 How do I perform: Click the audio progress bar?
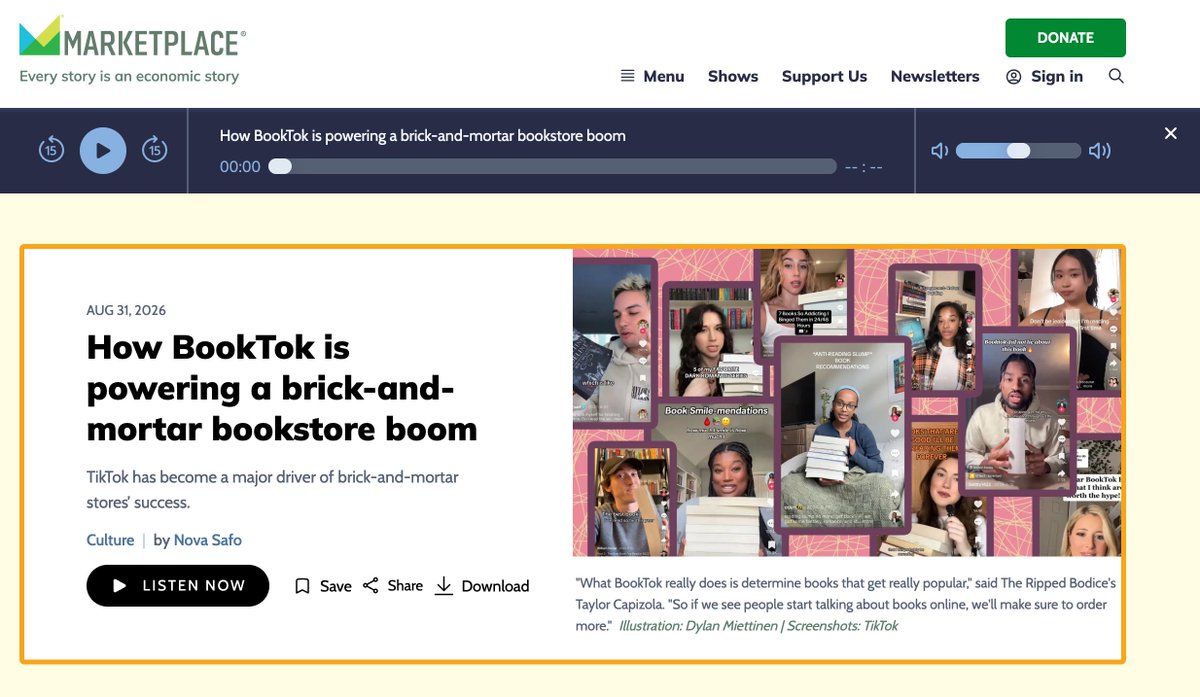pyautogui.click(x=552, y=167)
